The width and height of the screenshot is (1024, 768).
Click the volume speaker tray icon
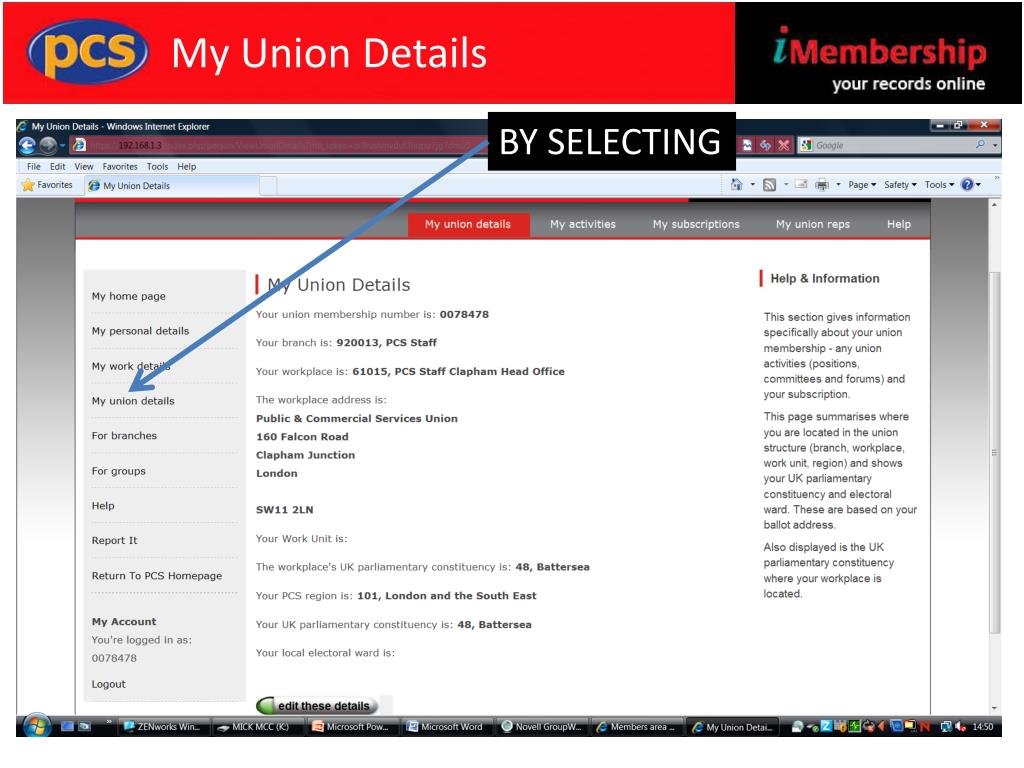coord(961,727)
